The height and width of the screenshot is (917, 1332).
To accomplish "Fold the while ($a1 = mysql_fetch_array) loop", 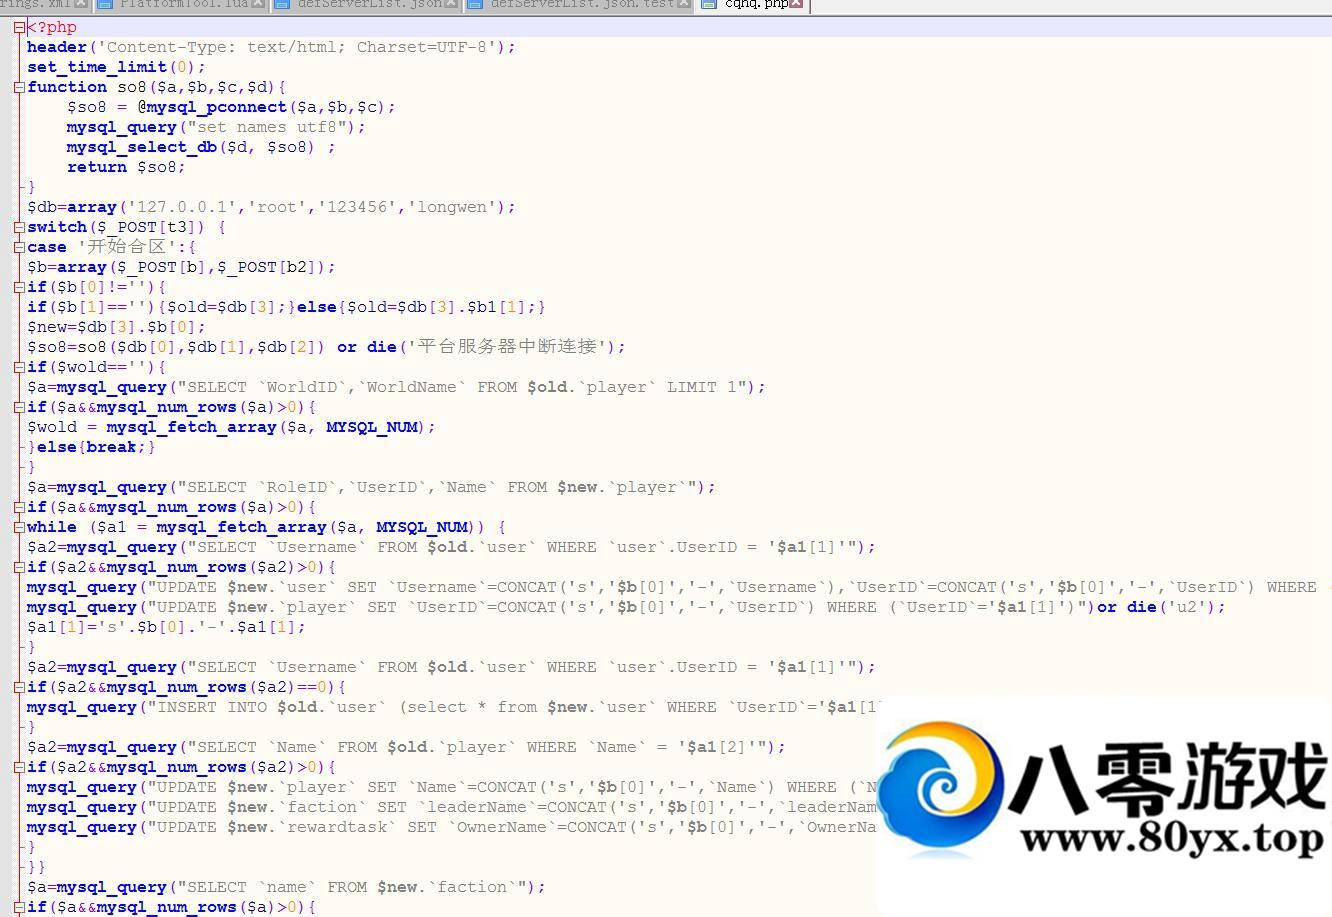I will [19, 527].
